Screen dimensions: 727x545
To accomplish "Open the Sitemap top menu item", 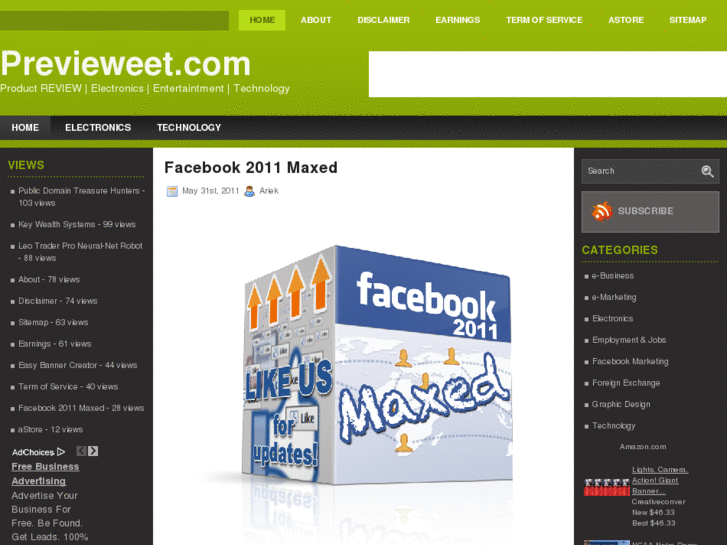I will click(x=688, y=20).
